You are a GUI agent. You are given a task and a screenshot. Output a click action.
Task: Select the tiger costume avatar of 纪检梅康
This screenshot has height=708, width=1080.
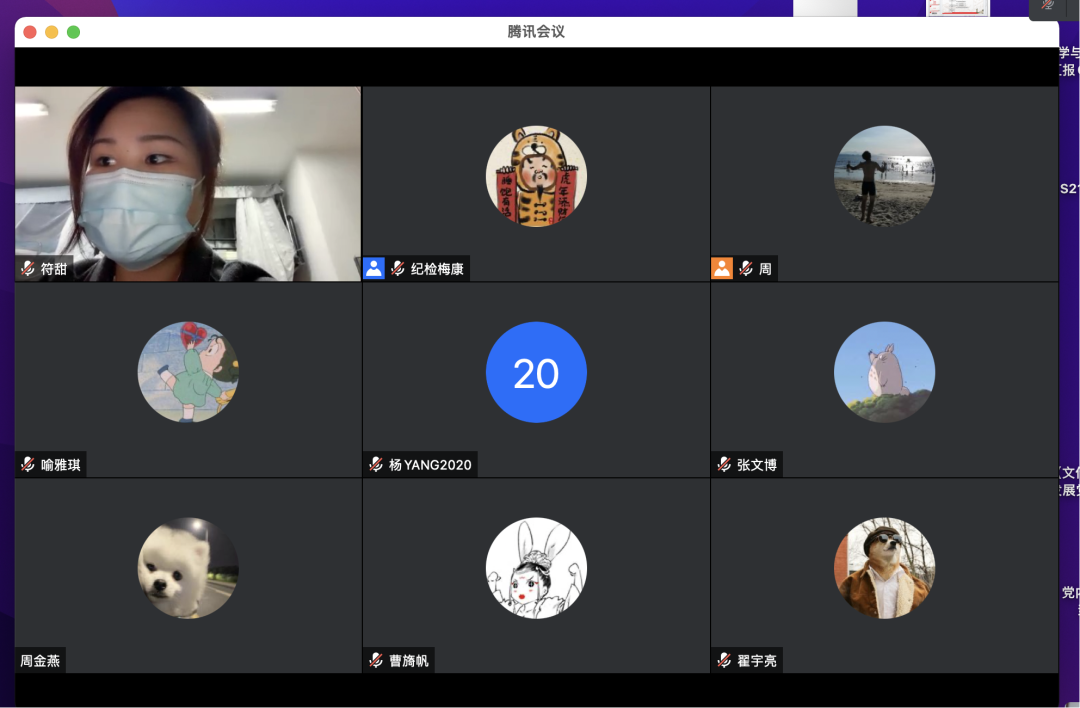536,176
